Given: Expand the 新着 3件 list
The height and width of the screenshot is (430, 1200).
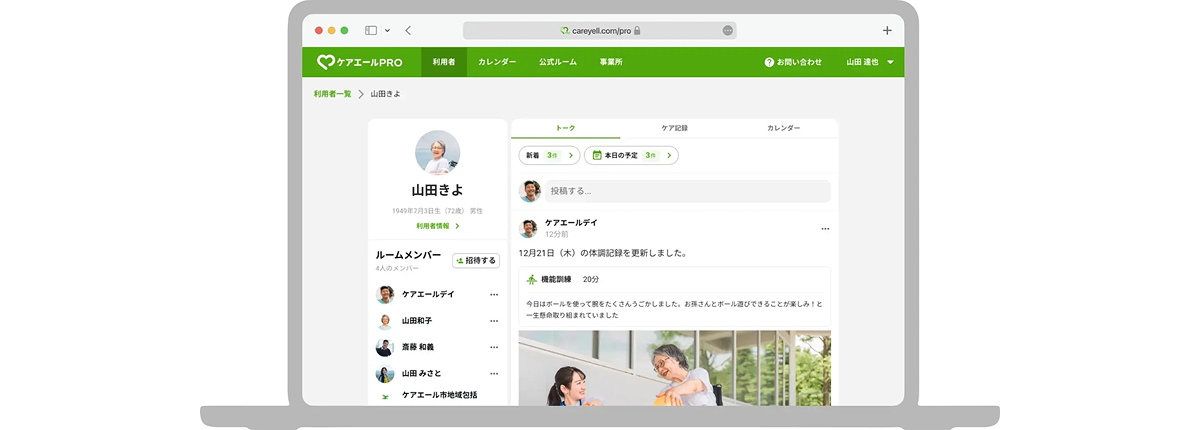Looking at the screenshot, I should point(549,156).
